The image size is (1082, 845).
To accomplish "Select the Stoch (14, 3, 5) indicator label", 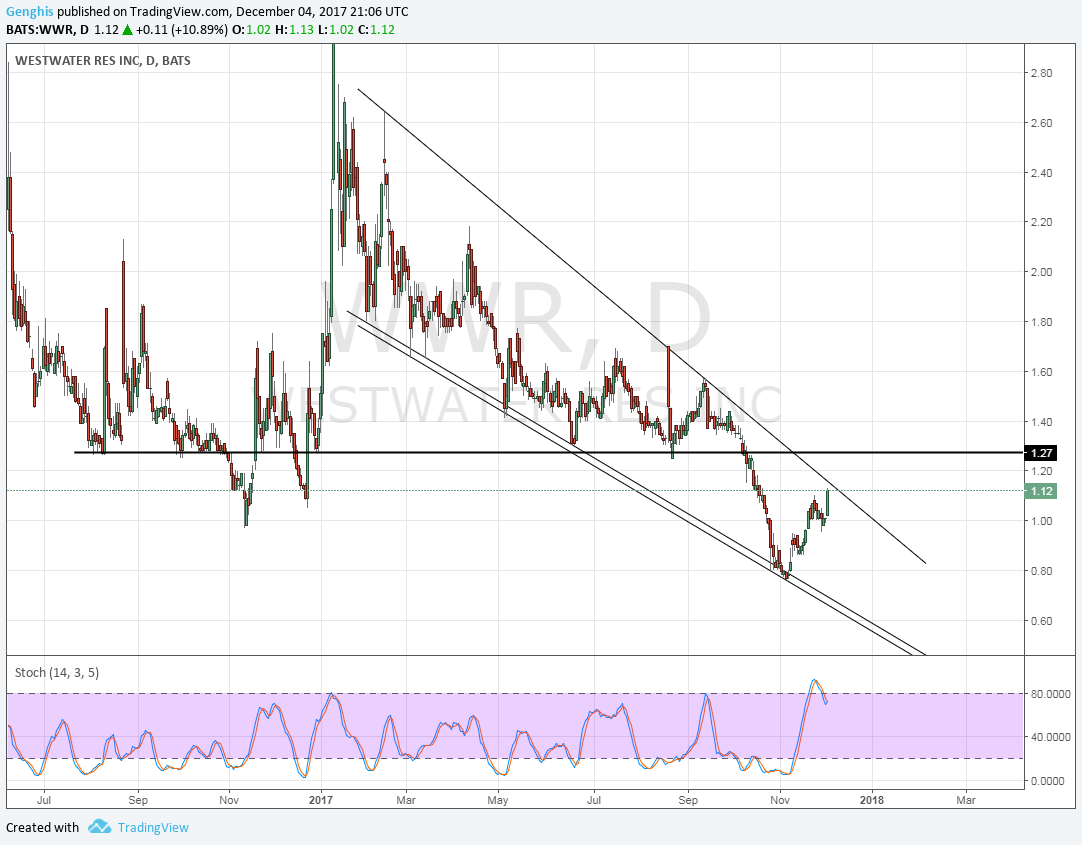I will tap(57, 672).
